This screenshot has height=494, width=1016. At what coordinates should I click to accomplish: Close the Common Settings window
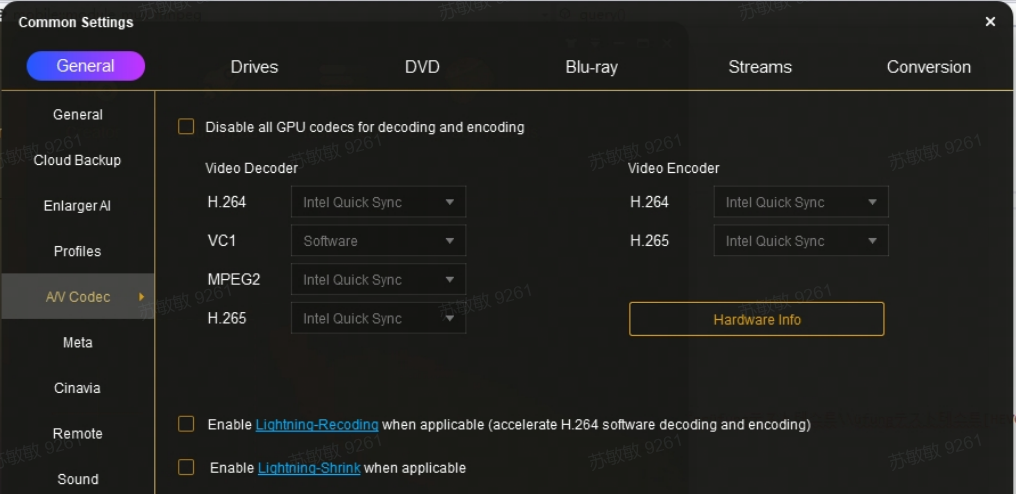pyautogui.click(x=990, y=22)
